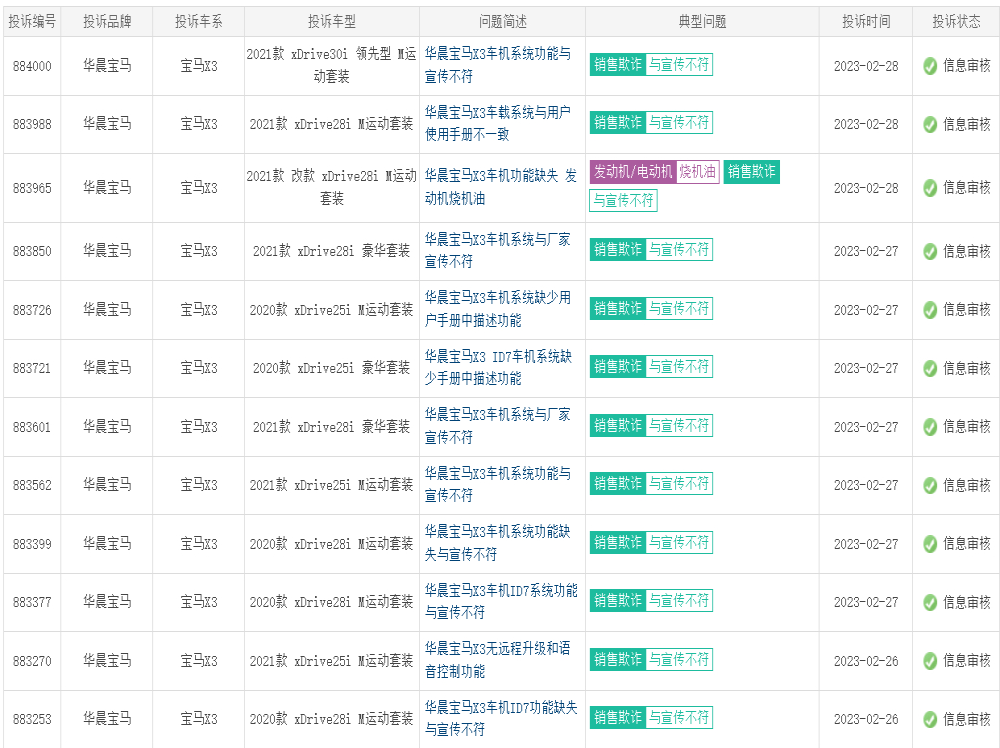Click green check icon in row 883965

(x=930, y=187)
